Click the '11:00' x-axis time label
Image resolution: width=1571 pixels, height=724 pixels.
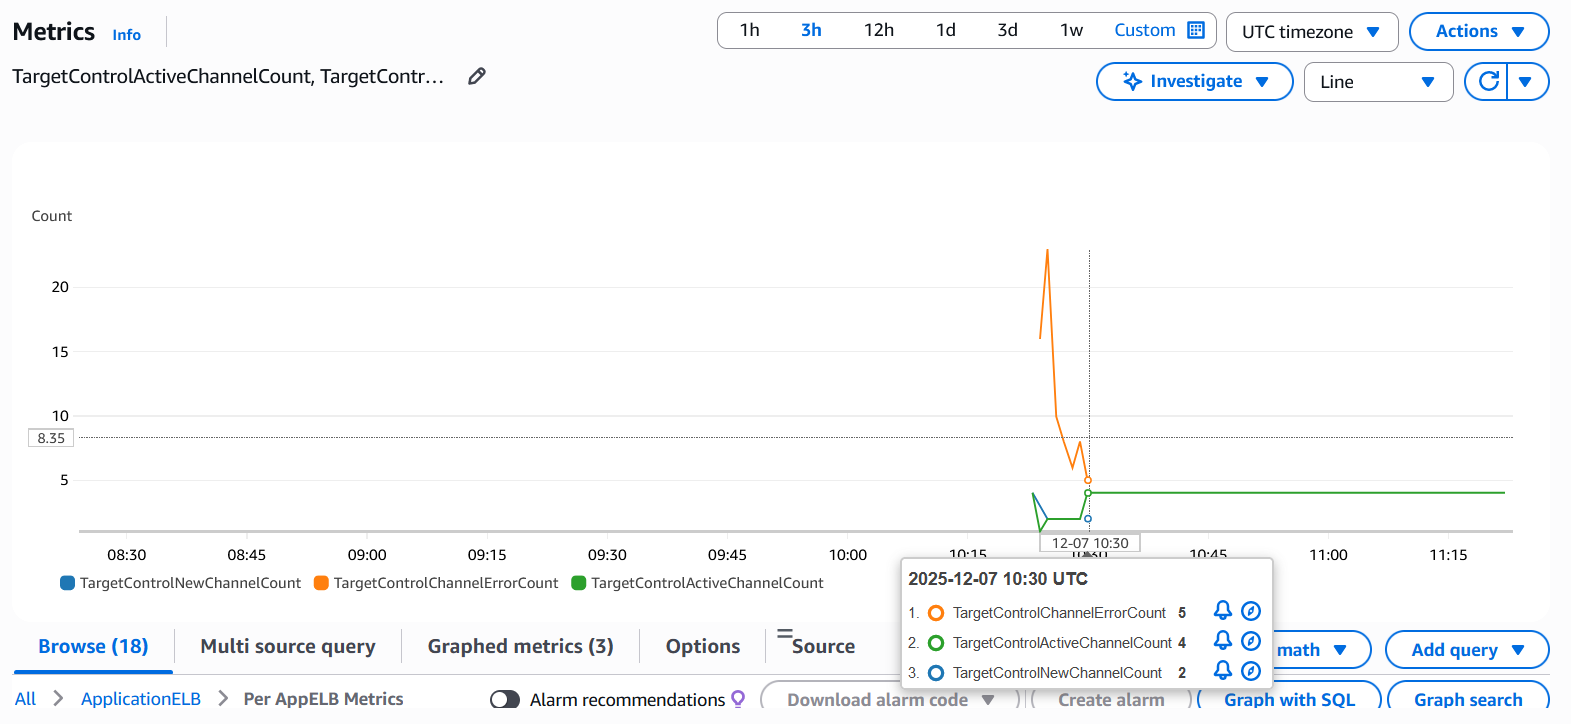click(1328, 555)
